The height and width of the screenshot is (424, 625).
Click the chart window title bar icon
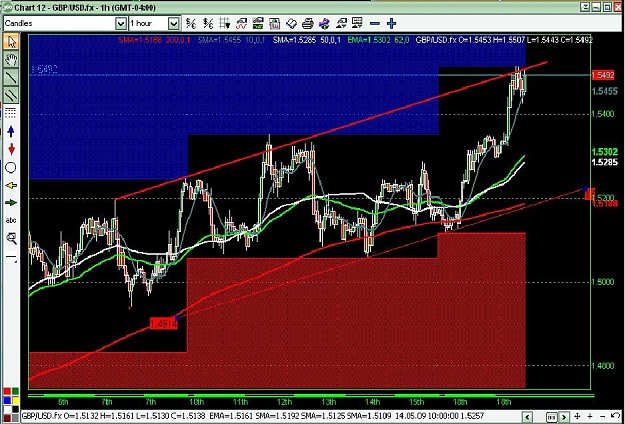point(7,8)
